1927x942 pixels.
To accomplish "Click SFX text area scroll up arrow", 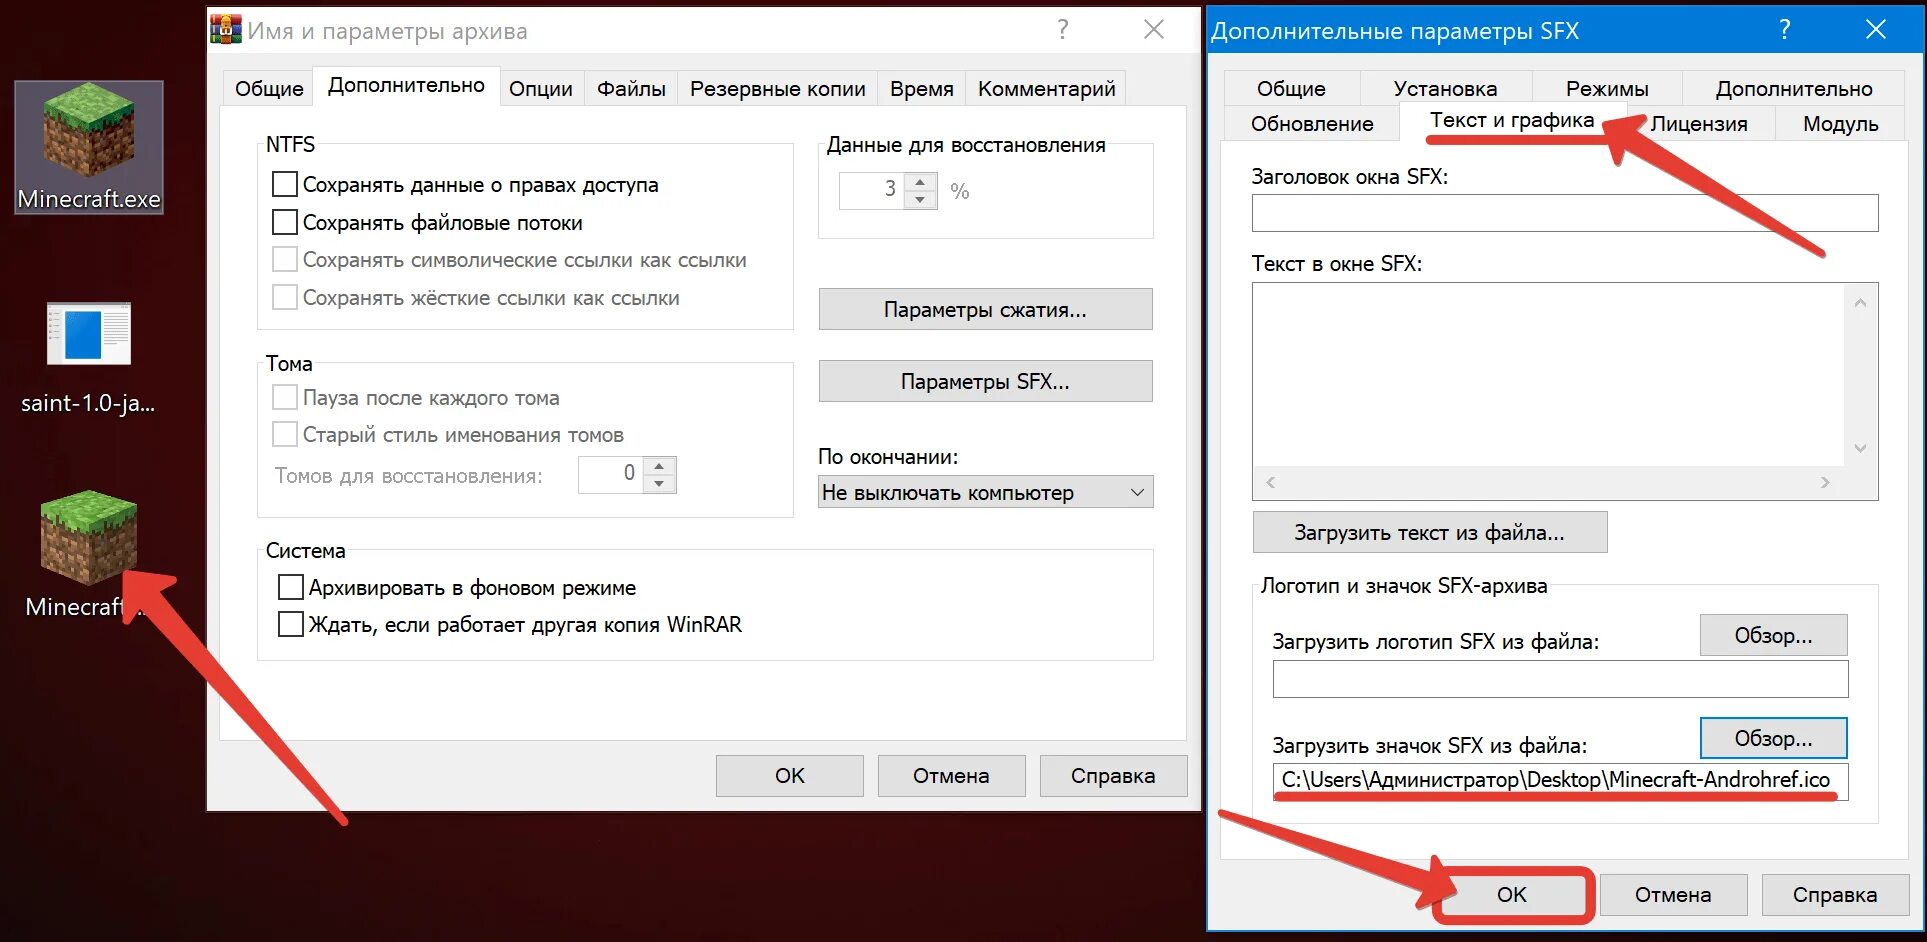I will pyautogui.click(x=1860, y=303).
